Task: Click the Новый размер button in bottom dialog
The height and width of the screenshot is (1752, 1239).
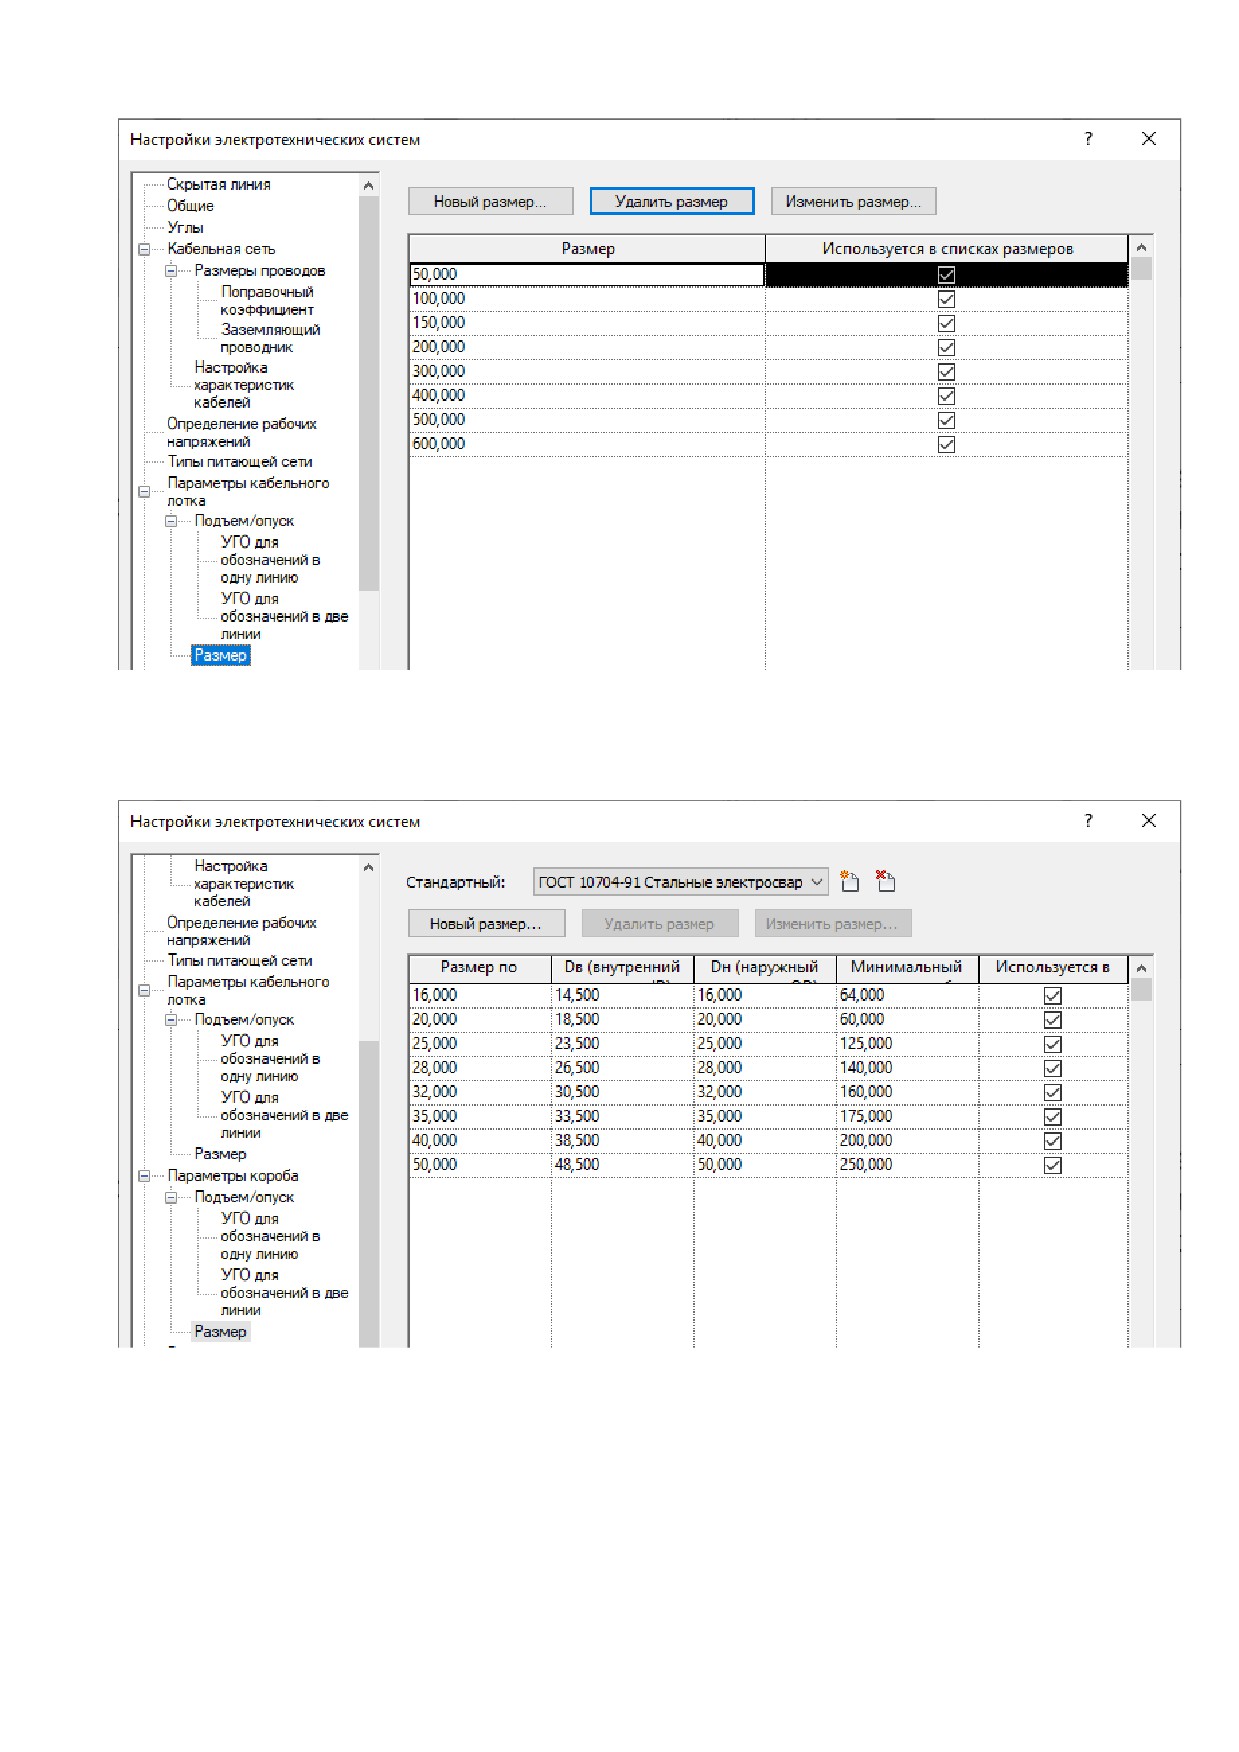Action: [486, 923]
